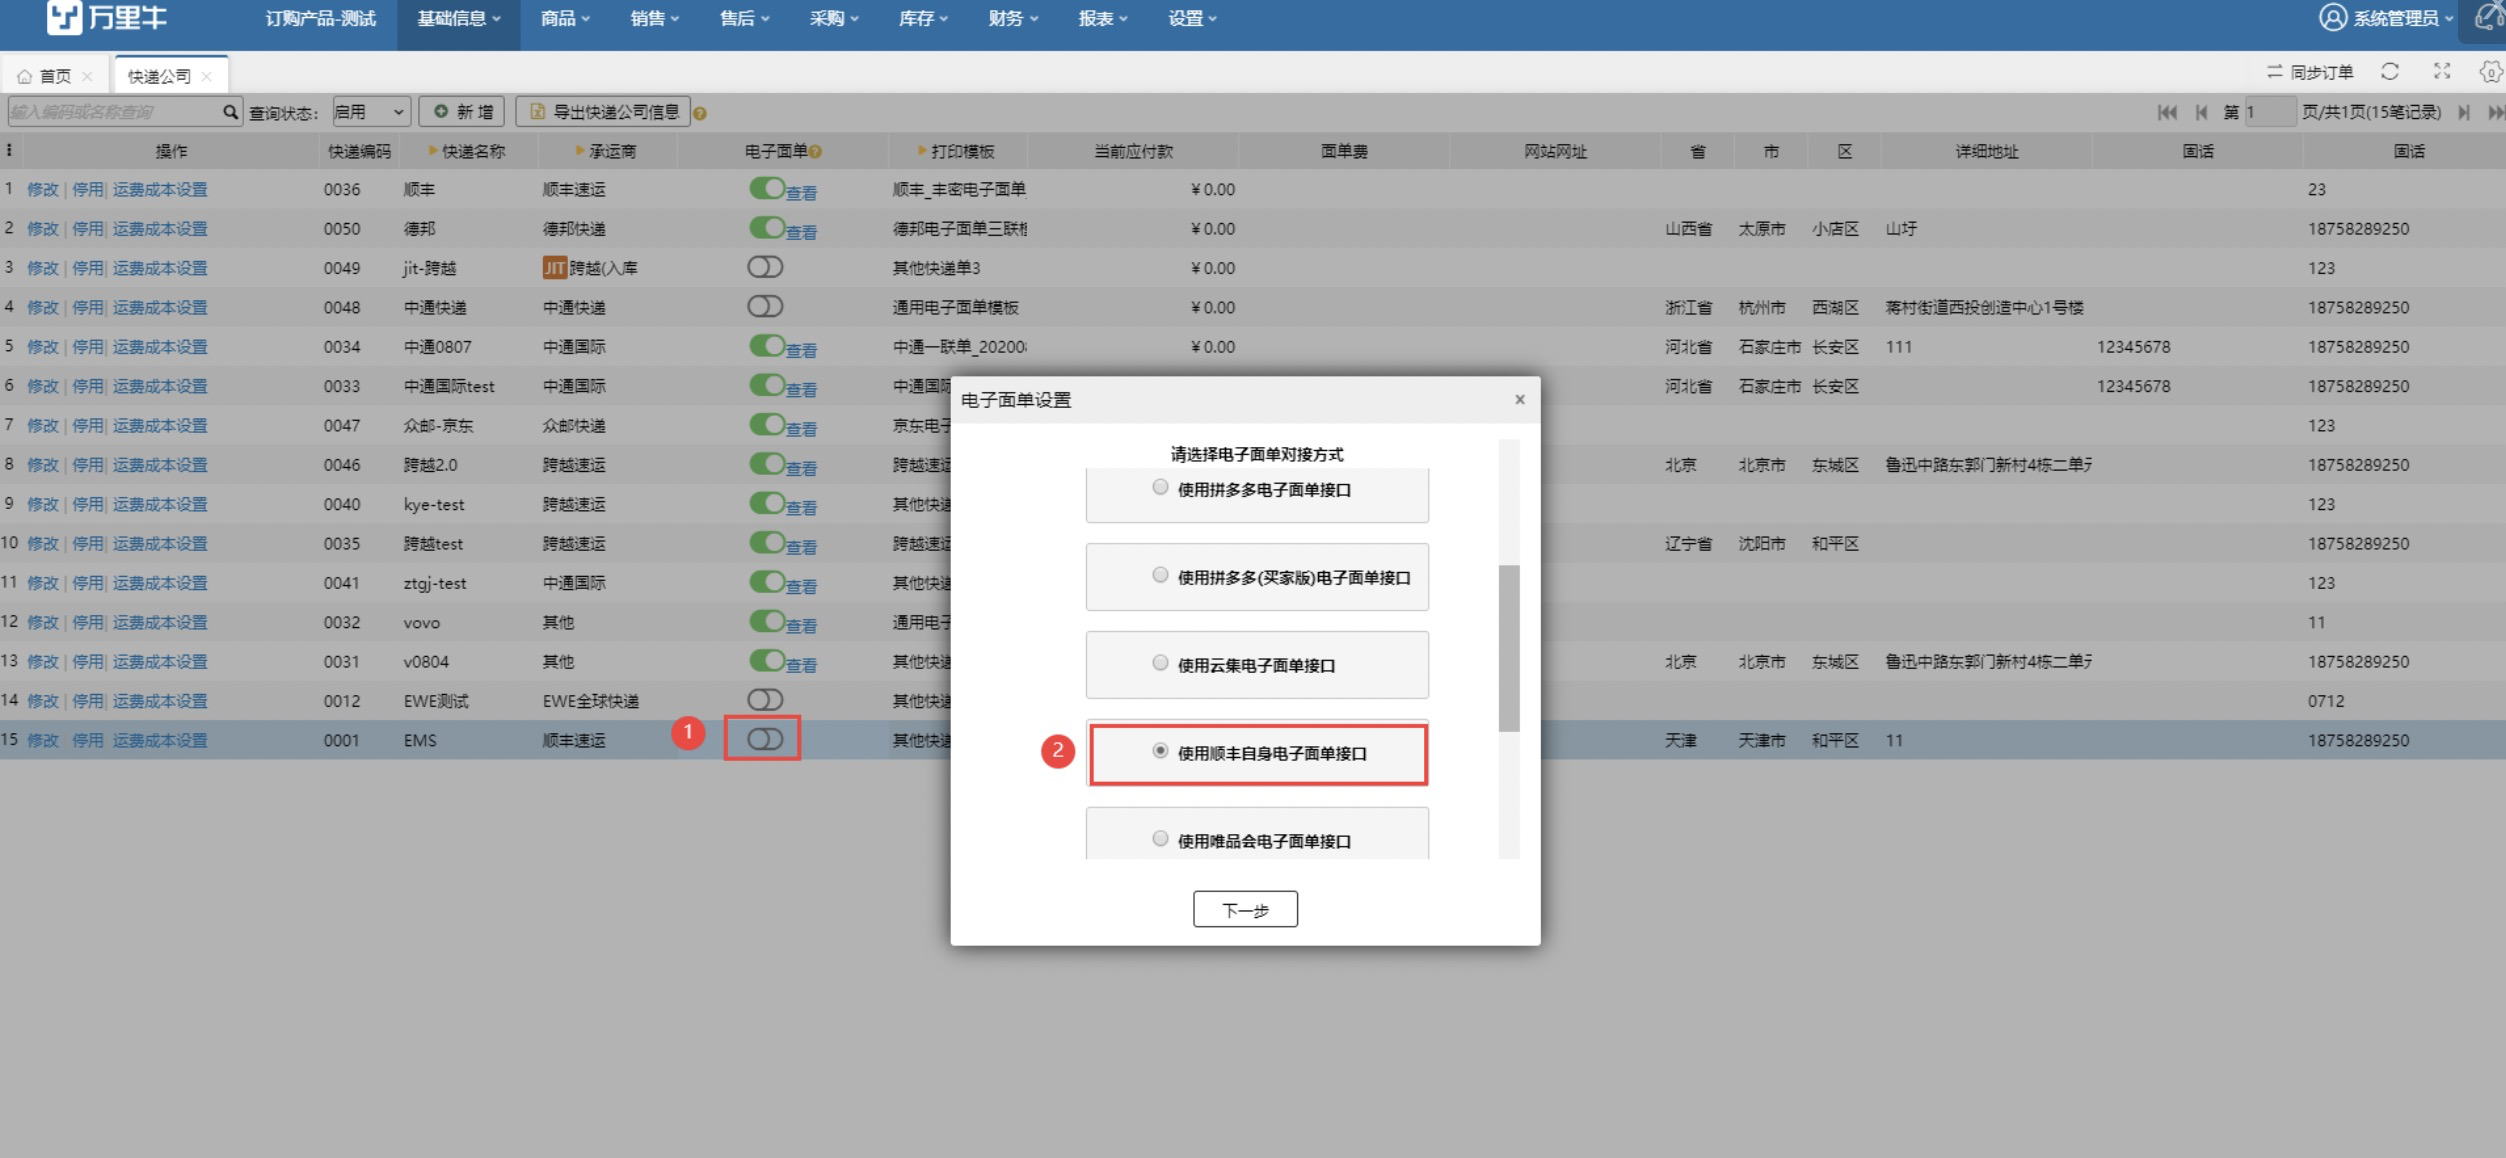Expand the 财务 menu

click(1014, 18)
